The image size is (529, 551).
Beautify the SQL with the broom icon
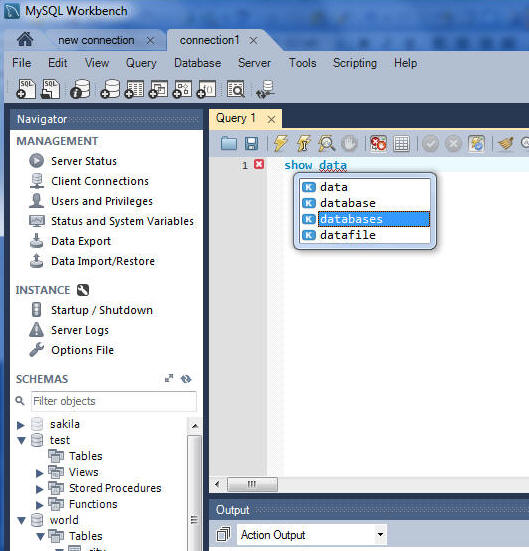pyautogui.click(x=506, y=143)
